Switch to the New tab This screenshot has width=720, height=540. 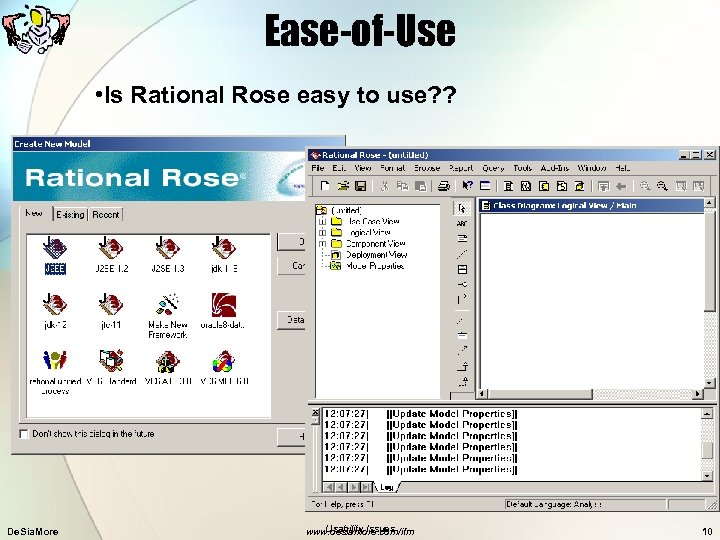34,214
